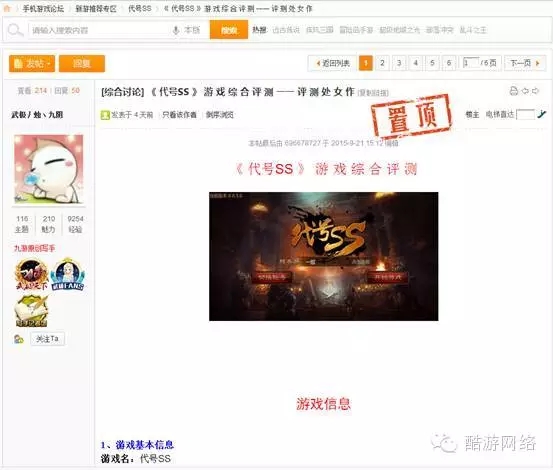Image resolution: width=553 pixels, height=470 pixels.
Task: Click the search text input field
Action: tap(100, 30)
